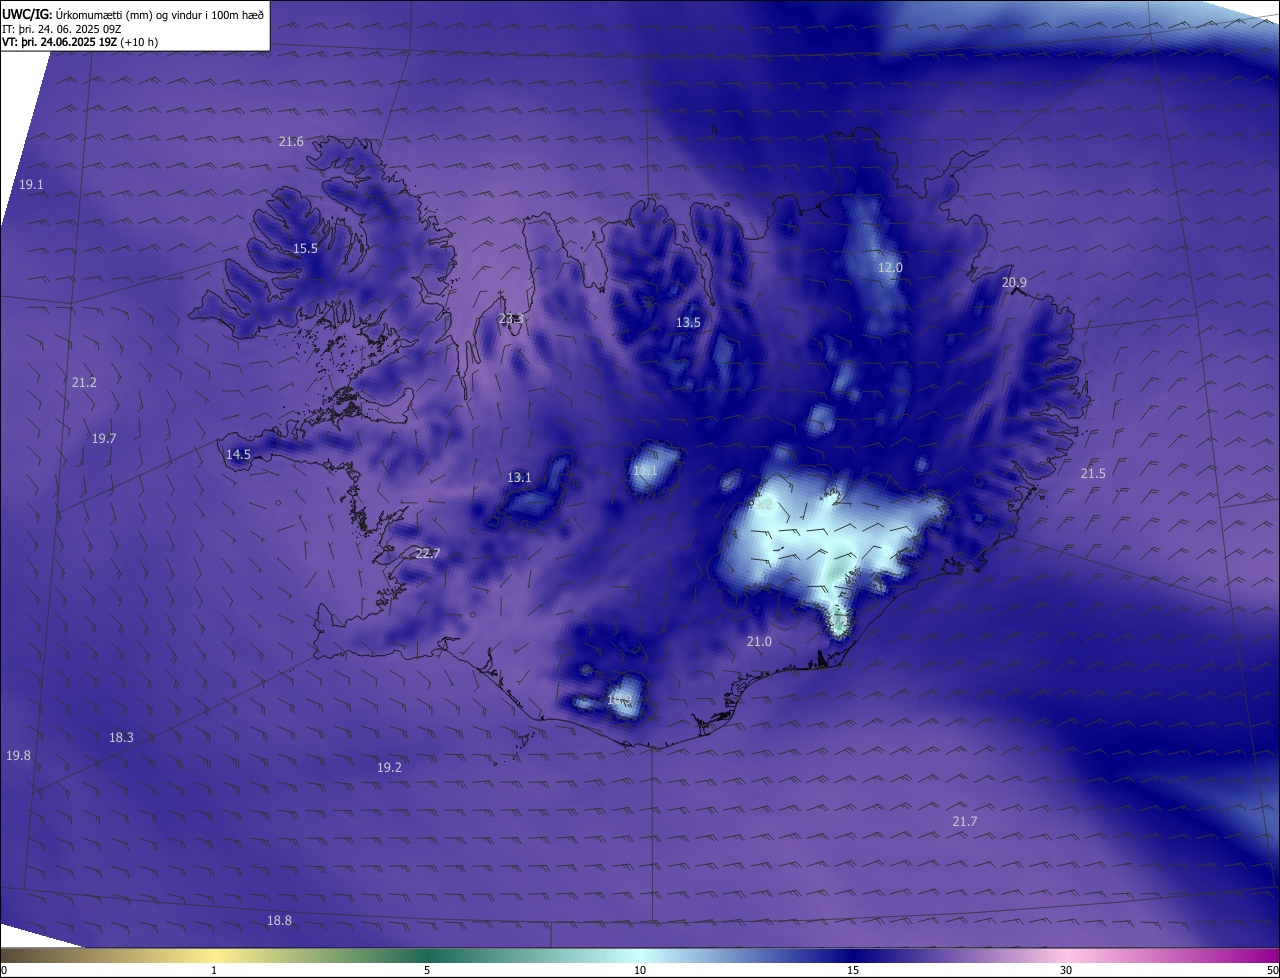Image resolution: width=1280 pixels, height=978 pixels.
Task: Click the 13.5 value label
Action: click(x=688, y=323)
